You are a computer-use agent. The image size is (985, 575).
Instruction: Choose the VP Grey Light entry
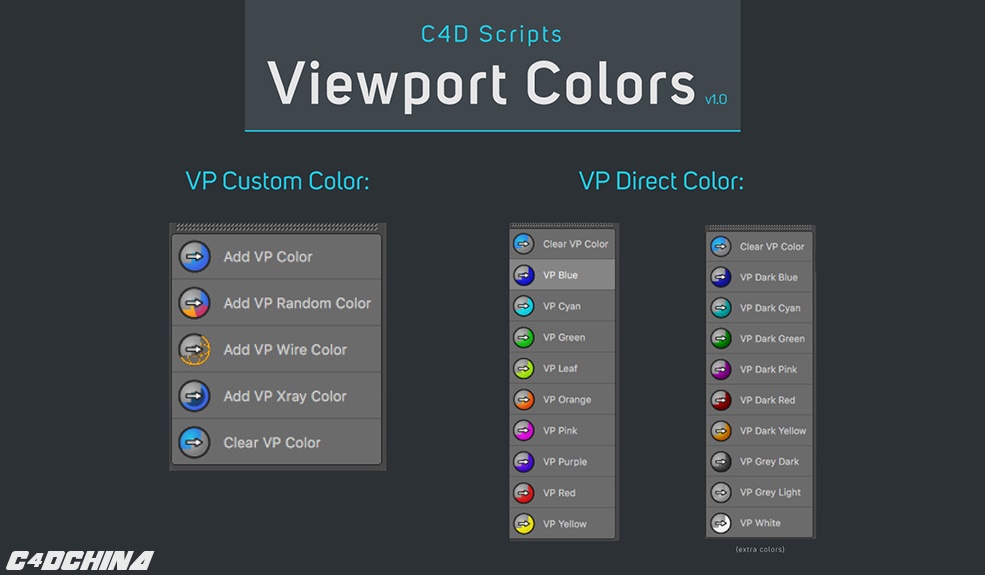pyautogui.click(x=759, y=493)
